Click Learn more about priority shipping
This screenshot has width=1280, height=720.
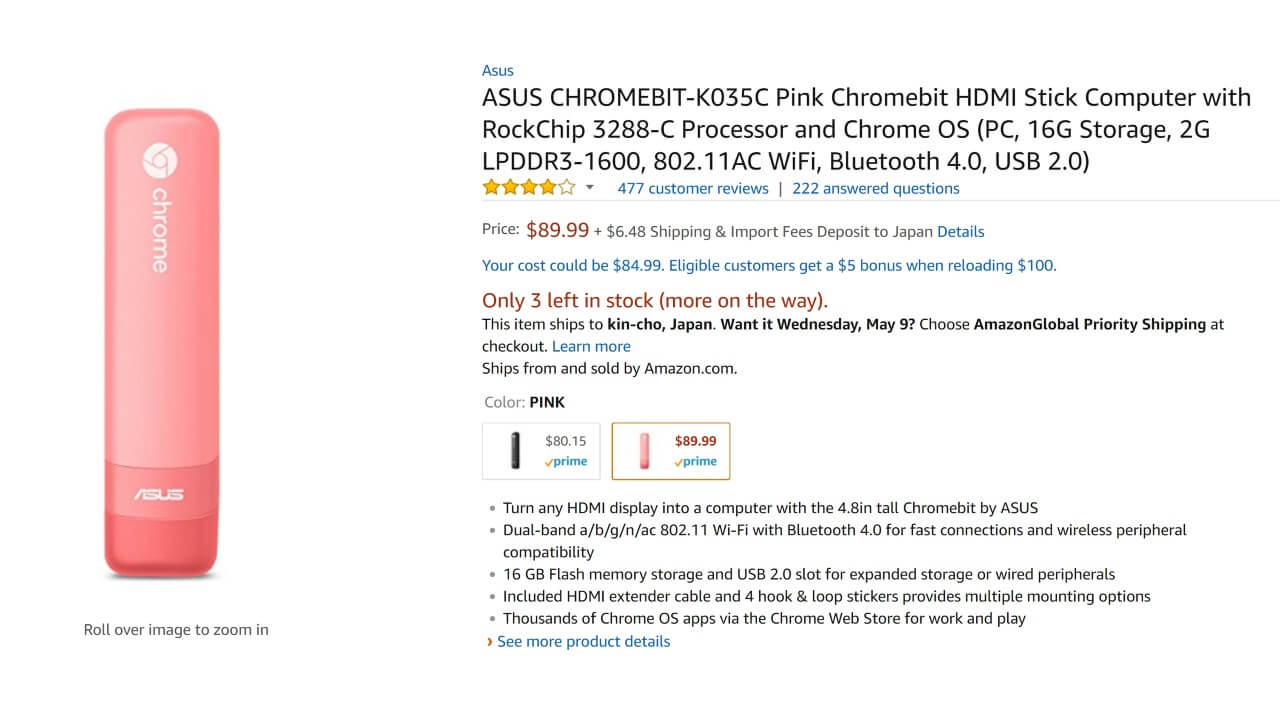pyautogui.click(x=591, y=346)
